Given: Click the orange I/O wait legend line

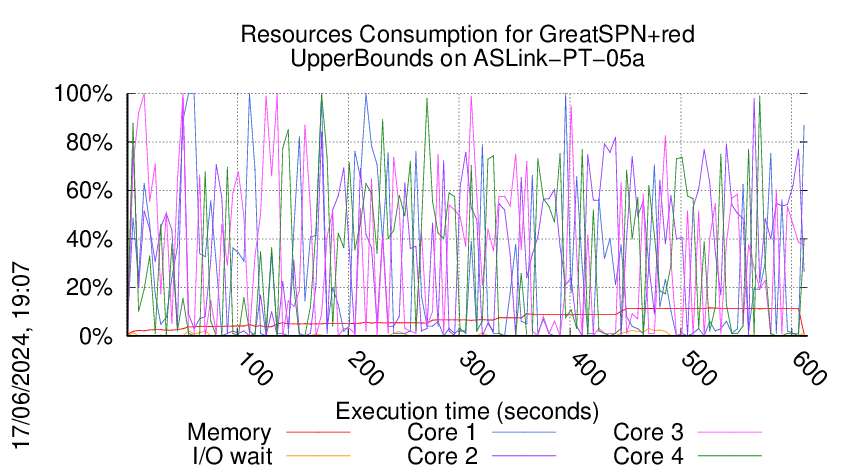Looking at the screenshot, I should (318, 456).
